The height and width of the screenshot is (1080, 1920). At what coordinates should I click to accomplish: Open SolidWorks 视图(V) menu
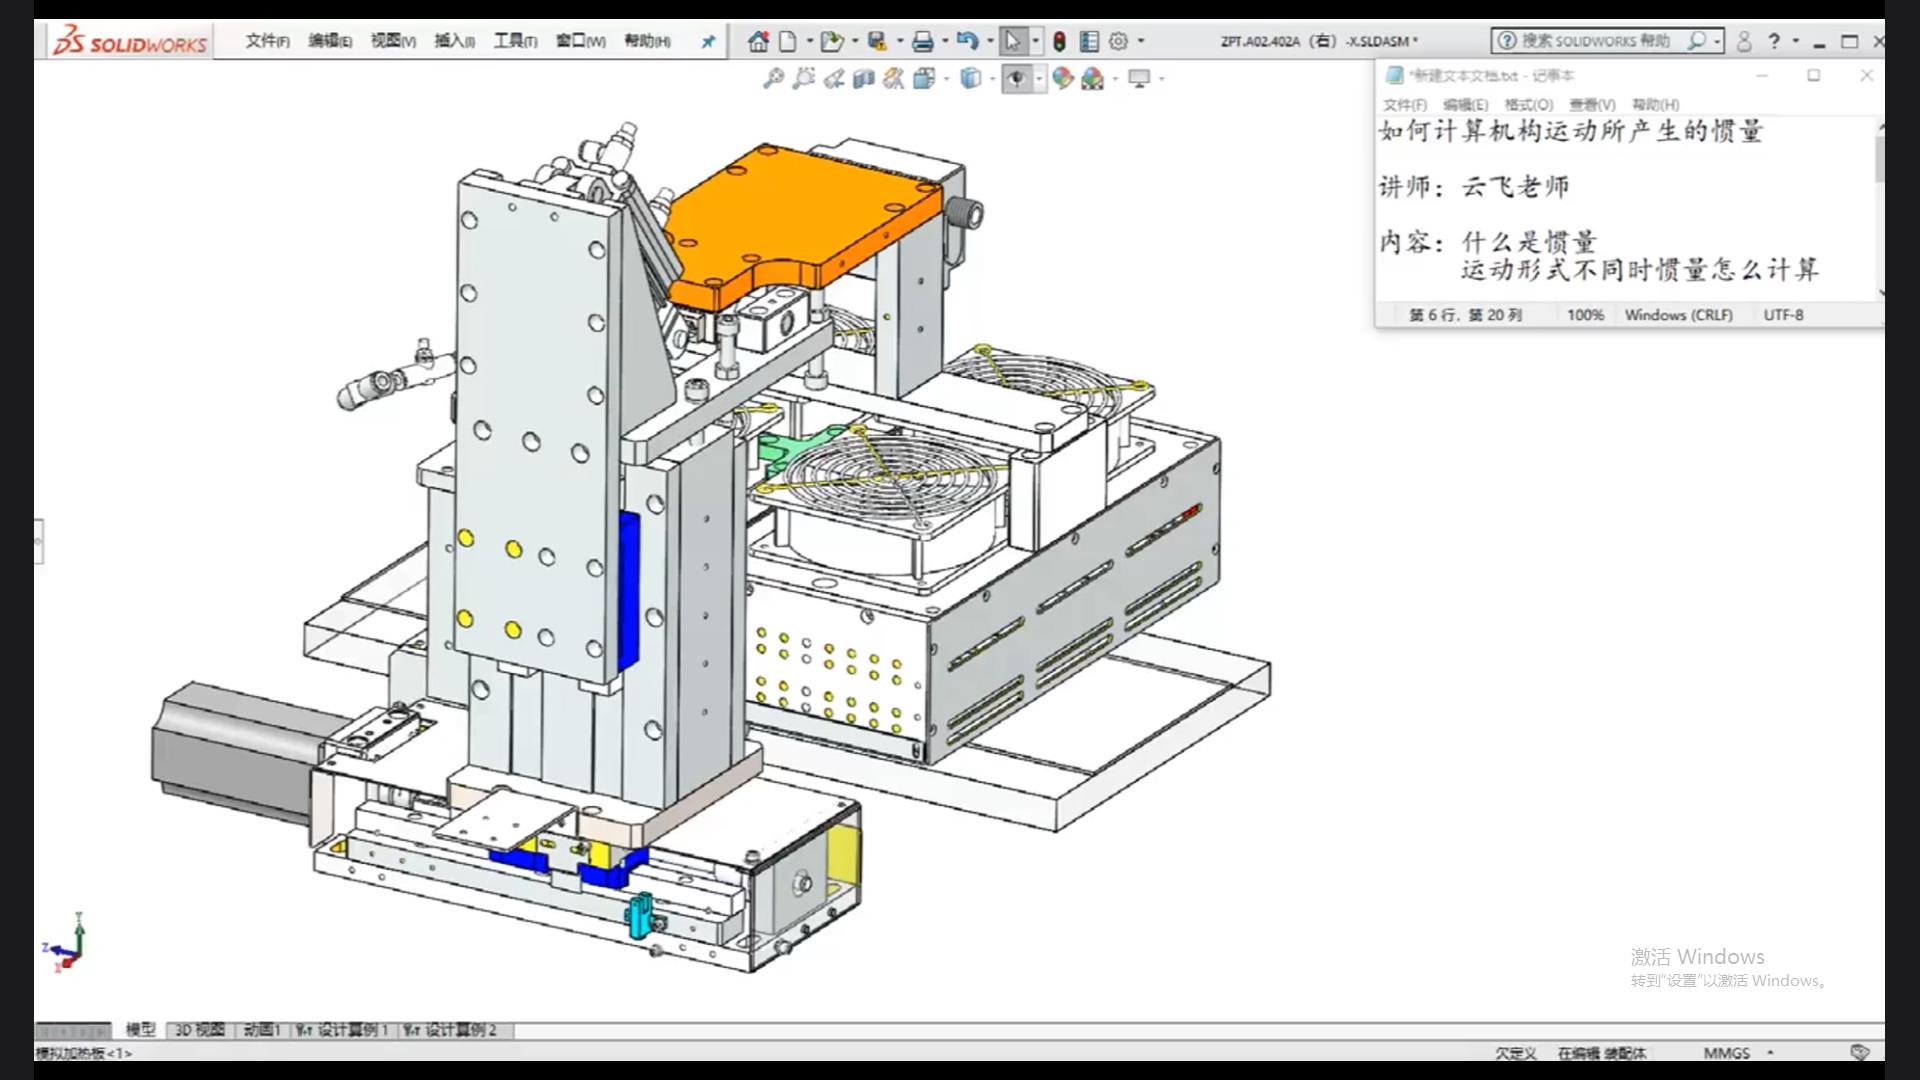coord(393,41)
